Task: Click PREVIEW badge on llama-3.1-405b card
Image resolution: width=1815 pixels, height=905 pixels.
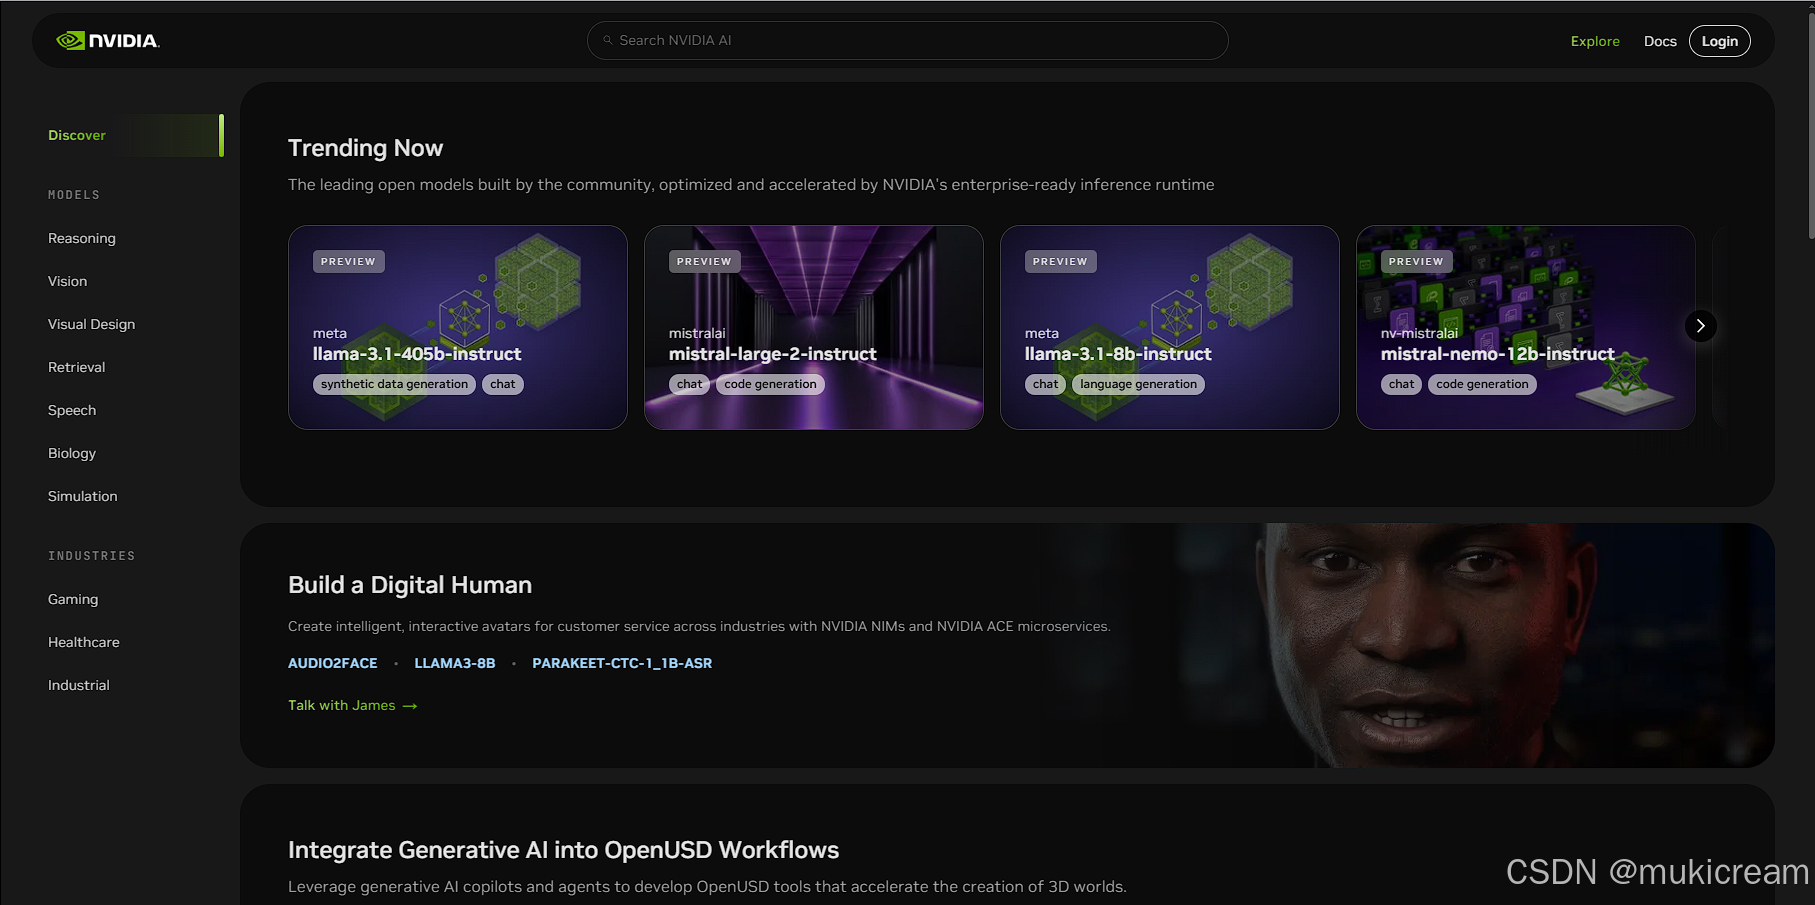Action: [348, 261]
